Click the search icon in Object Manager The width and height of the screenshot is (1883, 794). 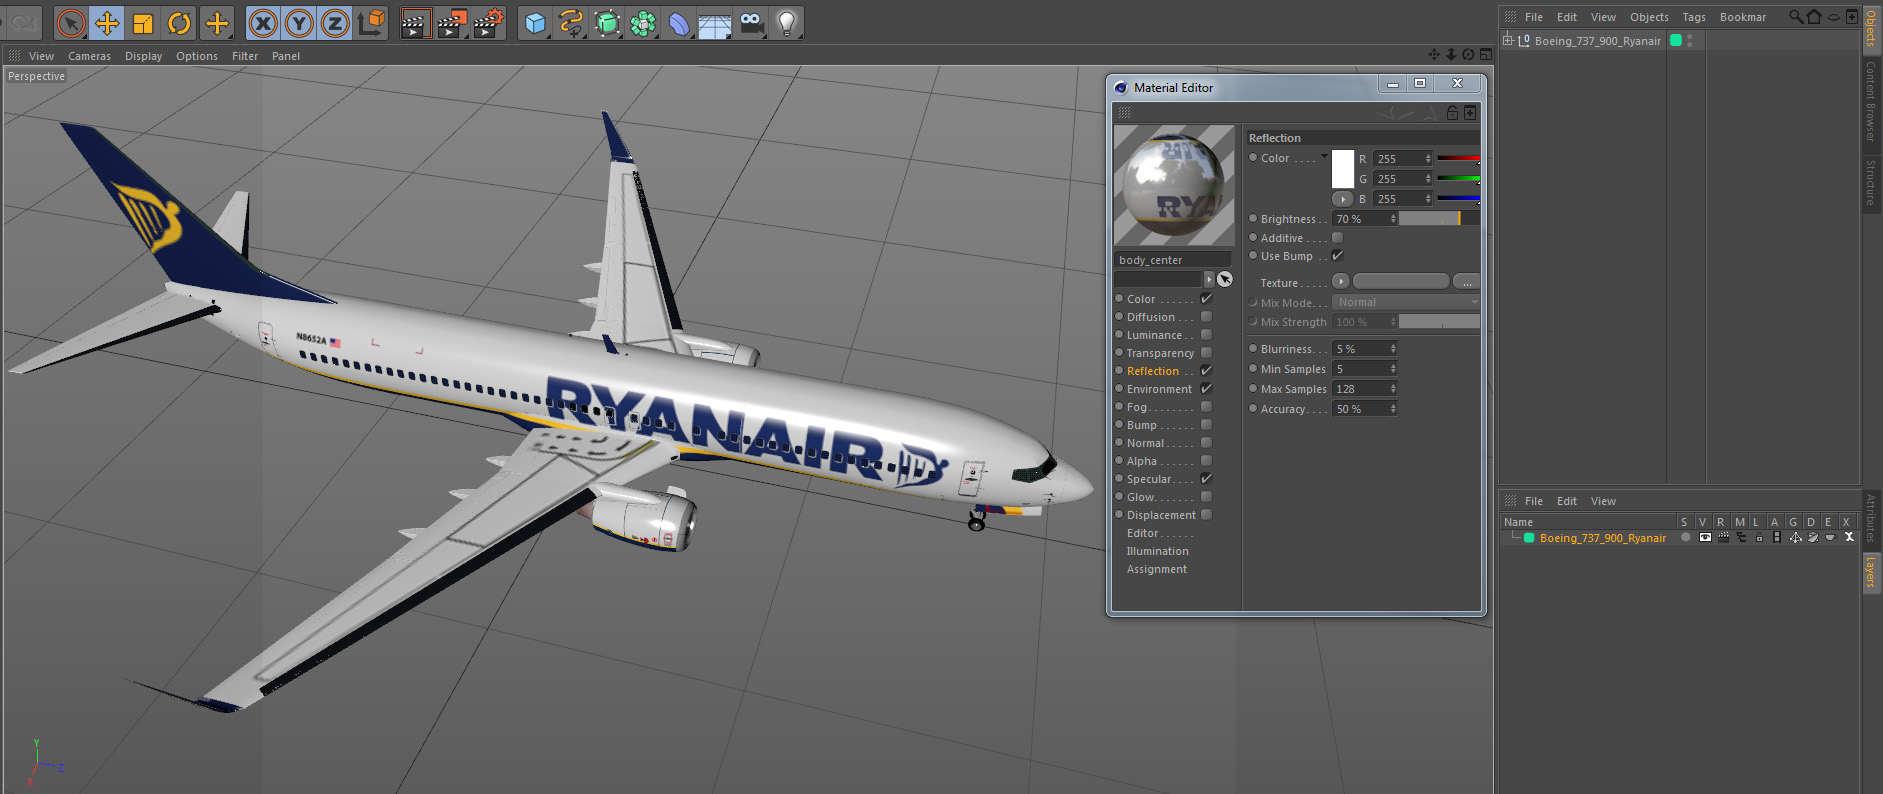[1796, 16]
